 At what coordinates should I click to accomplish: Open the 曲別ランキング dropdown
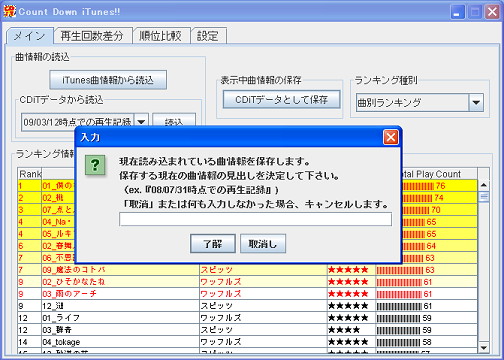pos(476,103)
